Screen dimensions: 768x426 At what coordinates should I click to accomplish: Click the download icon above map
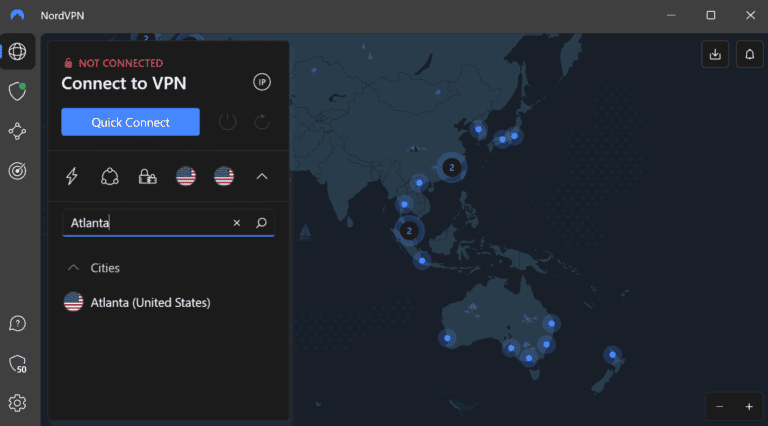tap(715, 54)
